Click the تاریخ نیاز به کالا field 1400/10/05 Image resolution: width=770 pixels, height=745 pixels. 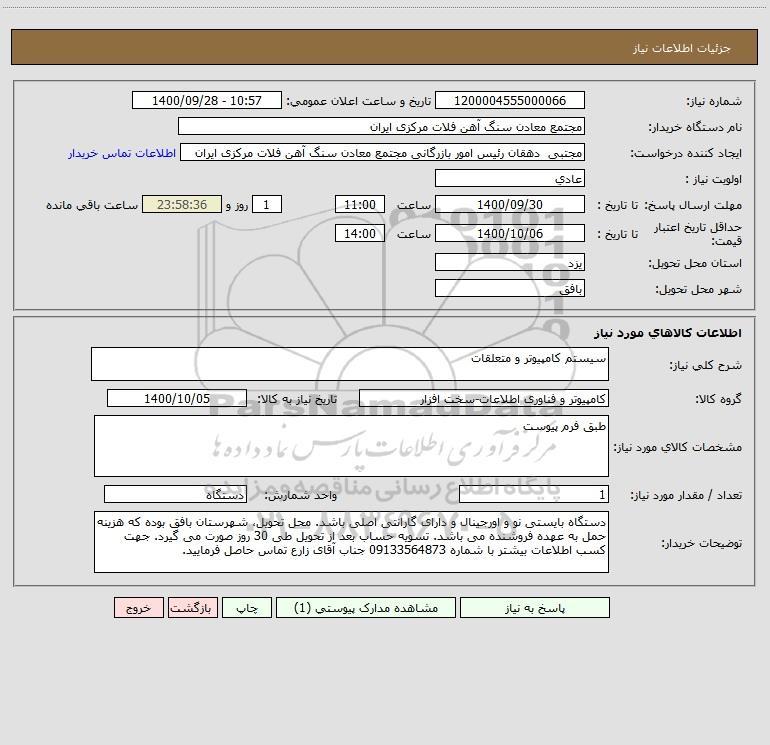tap(177, 398)
